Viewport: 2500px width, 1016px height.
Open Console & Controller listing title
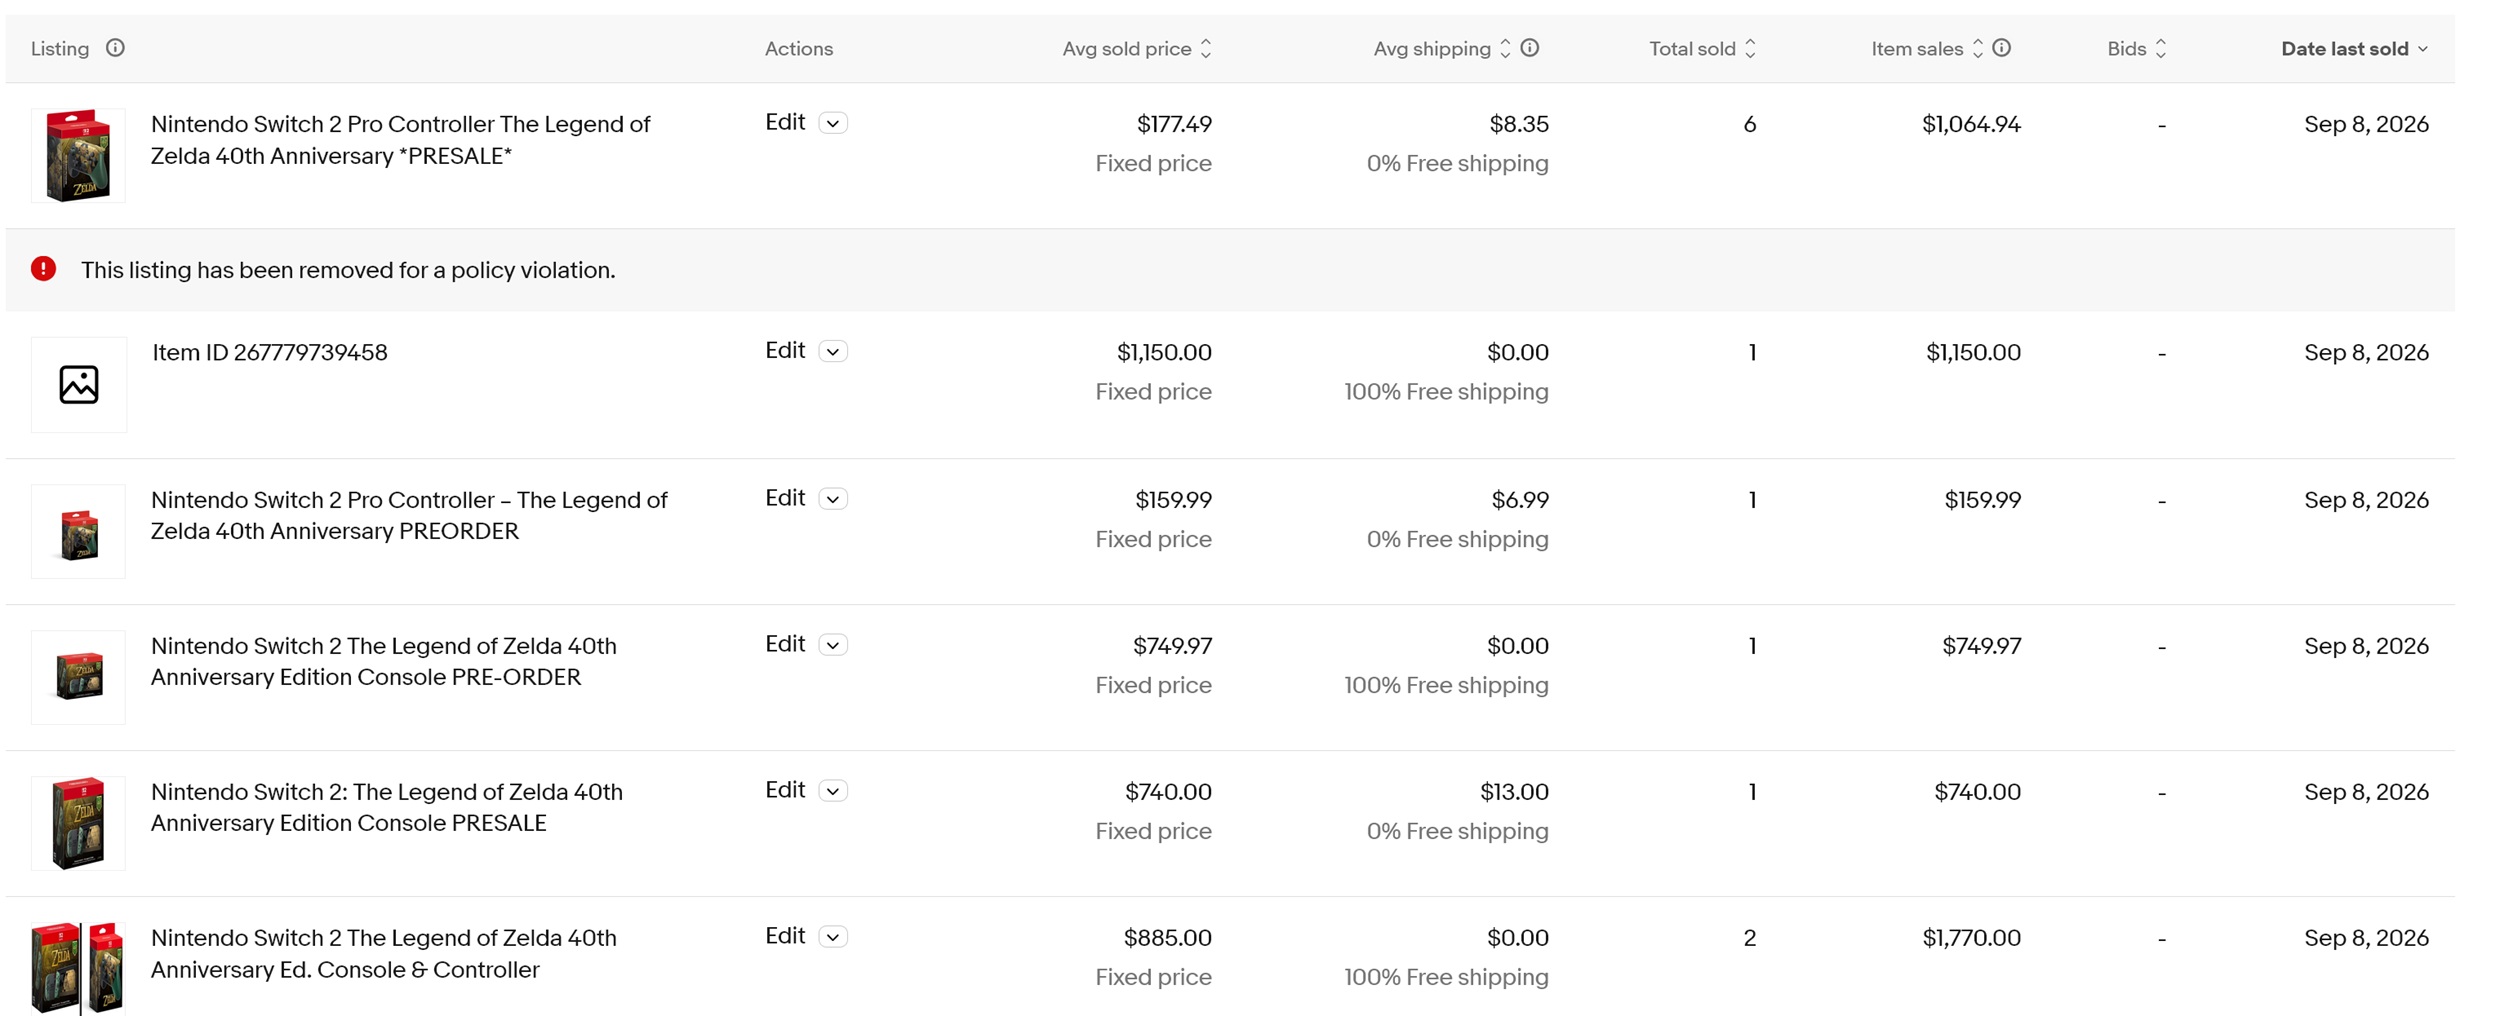tap(383, 953)
